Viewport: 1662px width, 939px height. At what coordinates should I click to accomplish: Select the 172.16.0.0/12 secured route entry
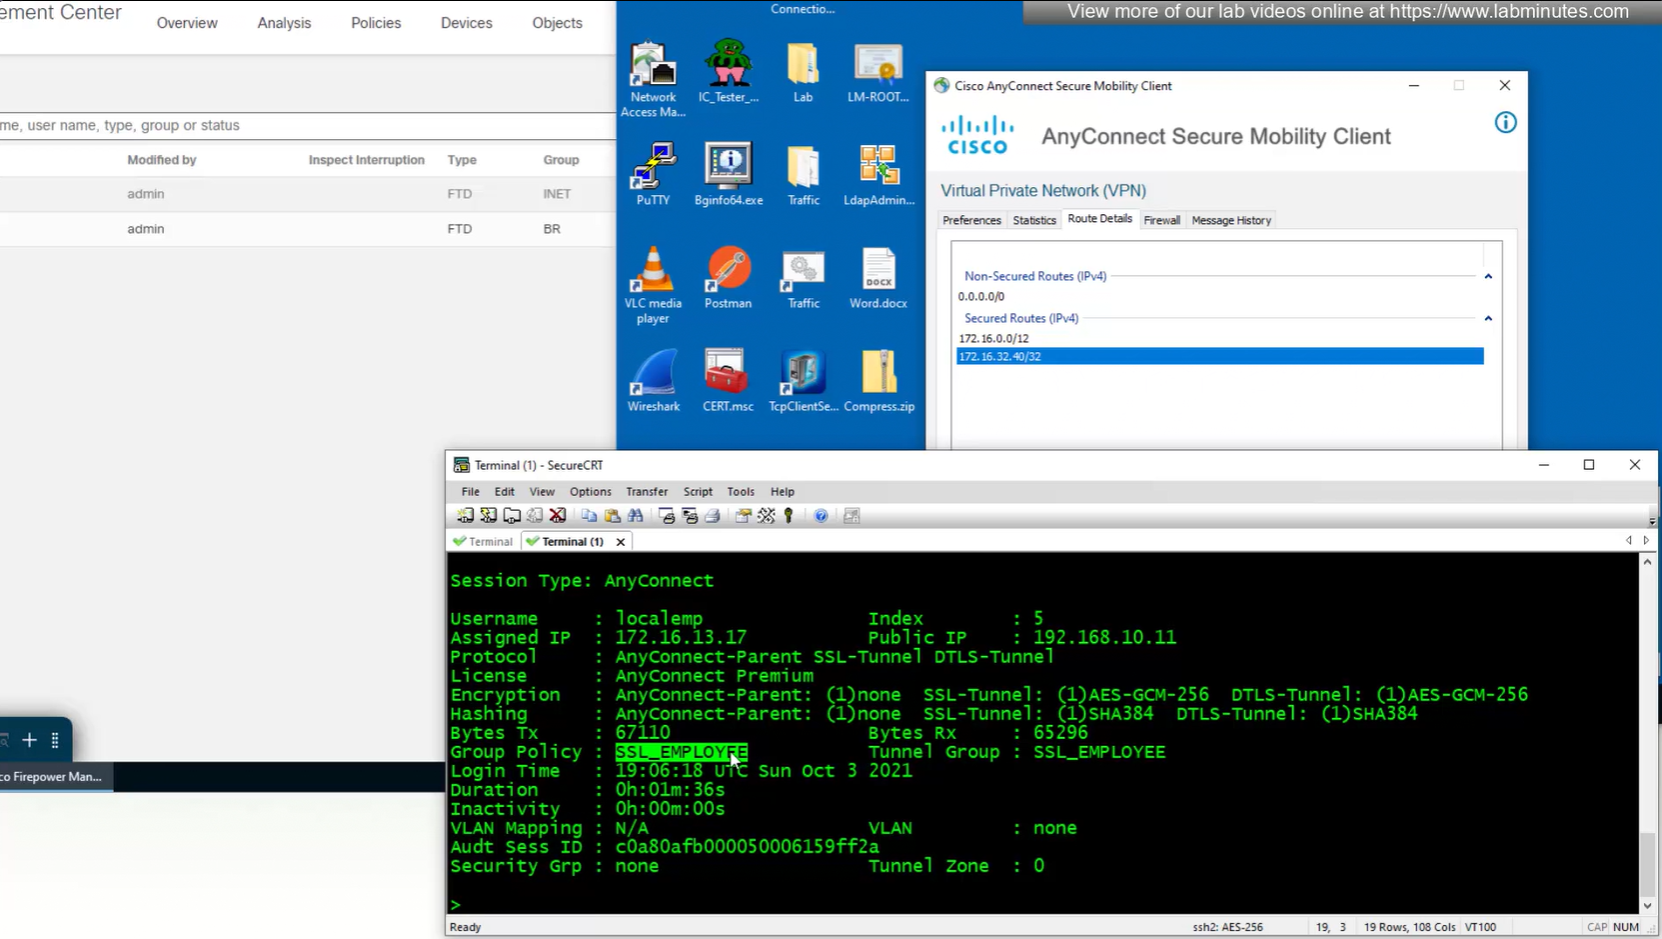point(994,339)
